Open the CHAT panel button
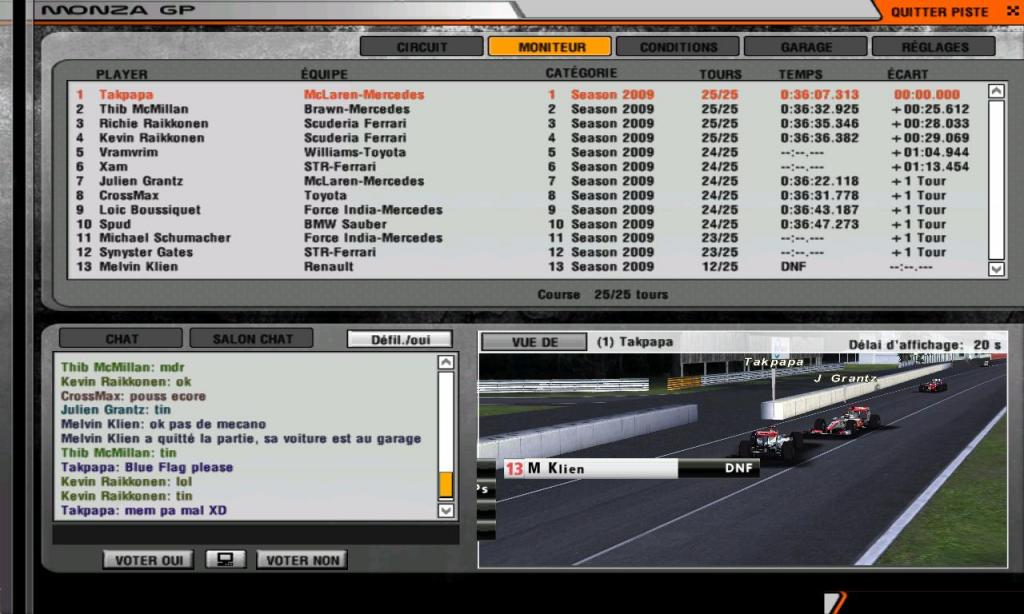1024x614 pixels. (x=121, y=338)
